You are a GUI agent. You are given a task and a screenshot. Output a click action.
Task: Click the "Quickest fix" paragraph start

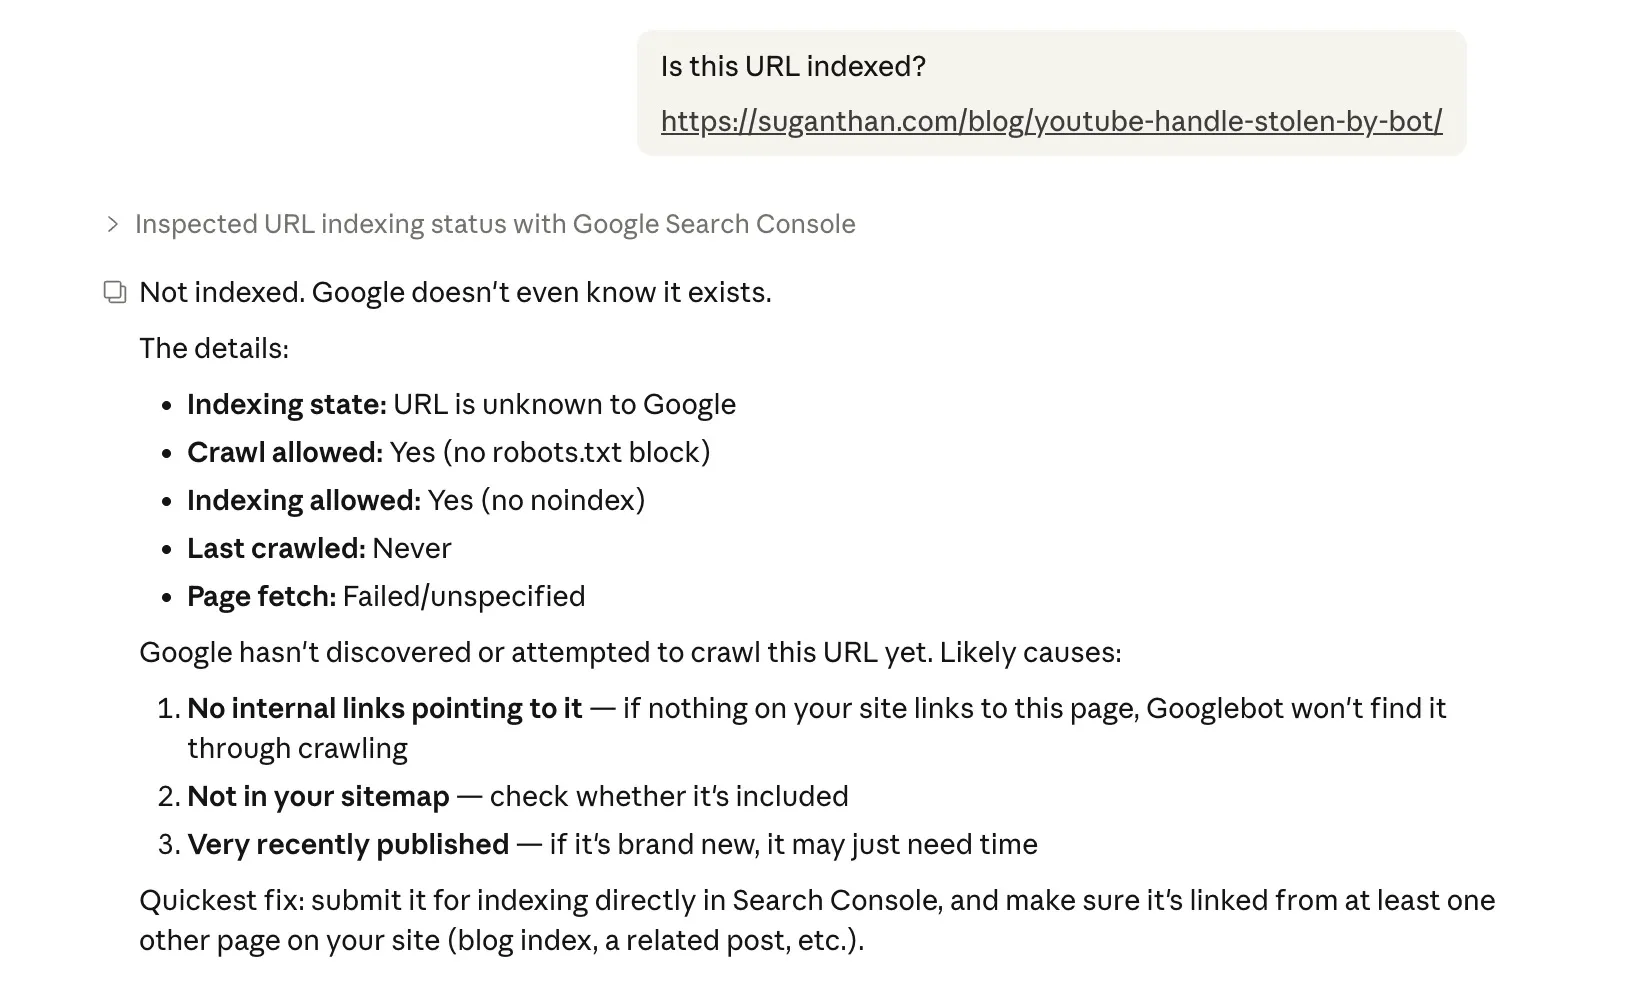[x=222, y=900]
